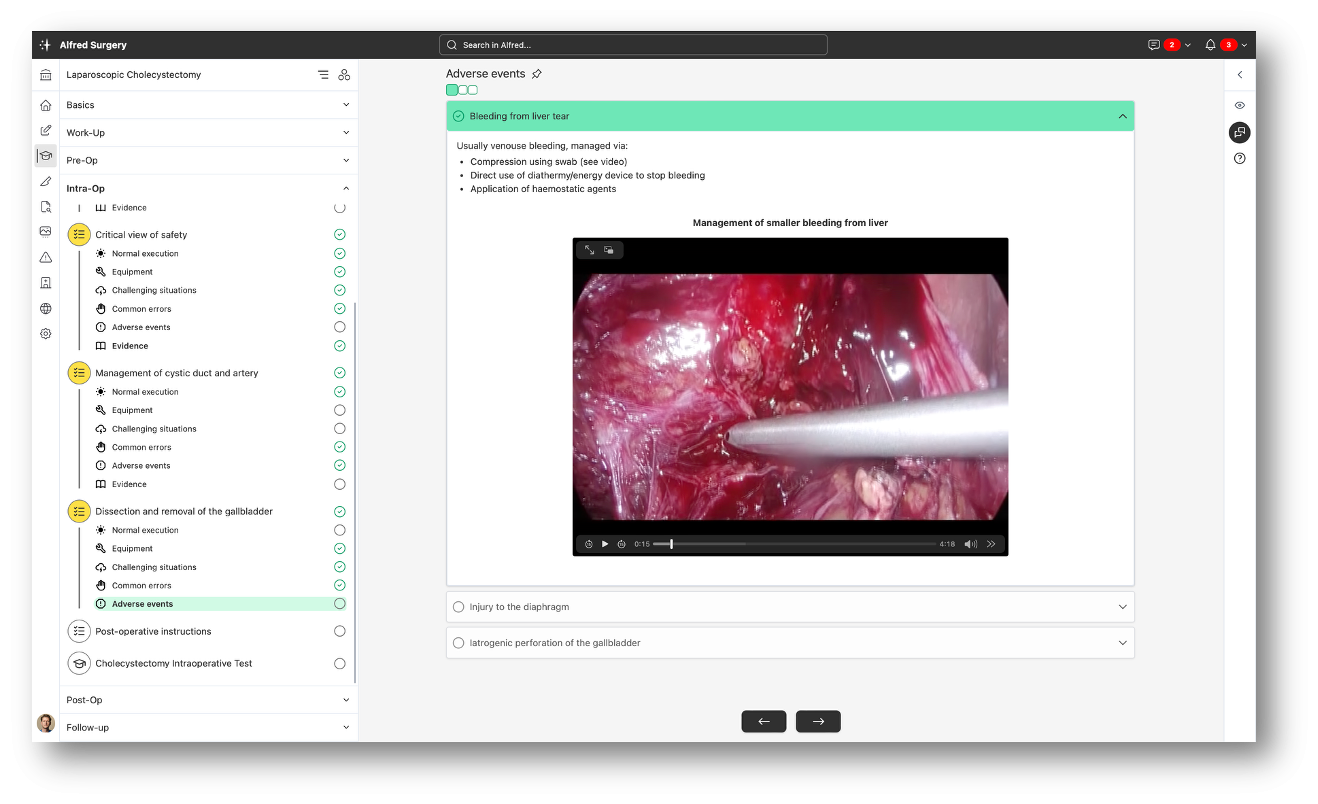Click the Search in Alfred field
Viewport: 1318px width, 804px height.
point(633,45)
